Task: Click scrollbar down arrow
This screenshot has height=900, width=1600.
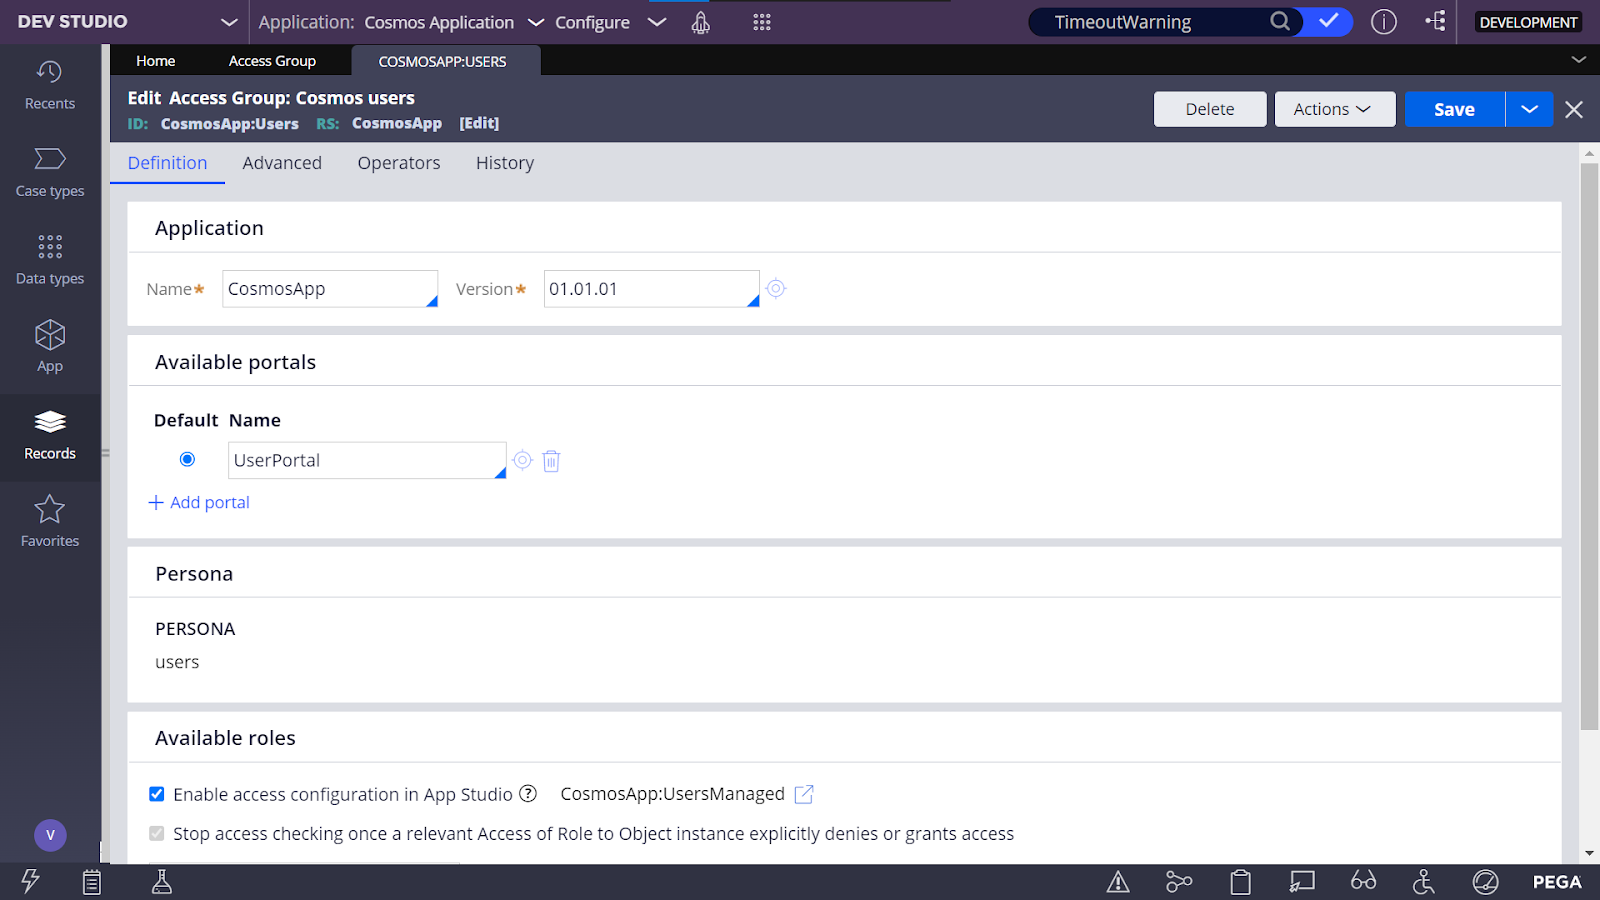Action: pyautogui.click(x=1589, y=854)
